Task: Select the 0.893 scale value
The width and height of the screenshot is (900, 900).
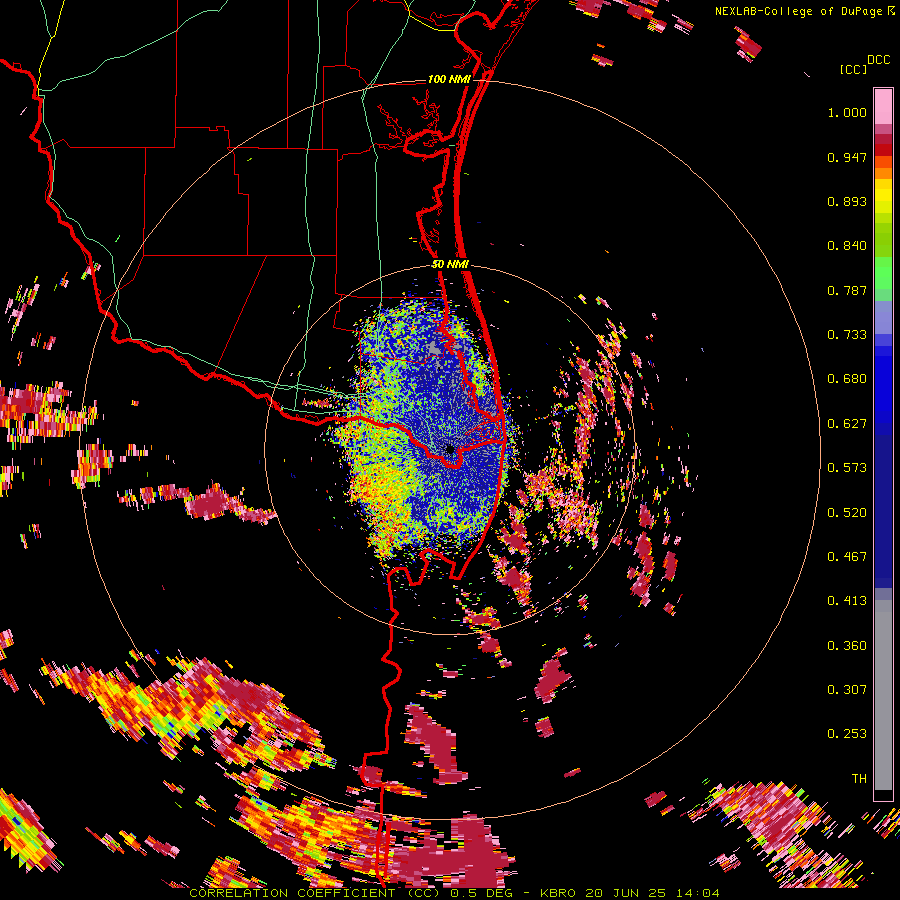Action: (847, 201)
